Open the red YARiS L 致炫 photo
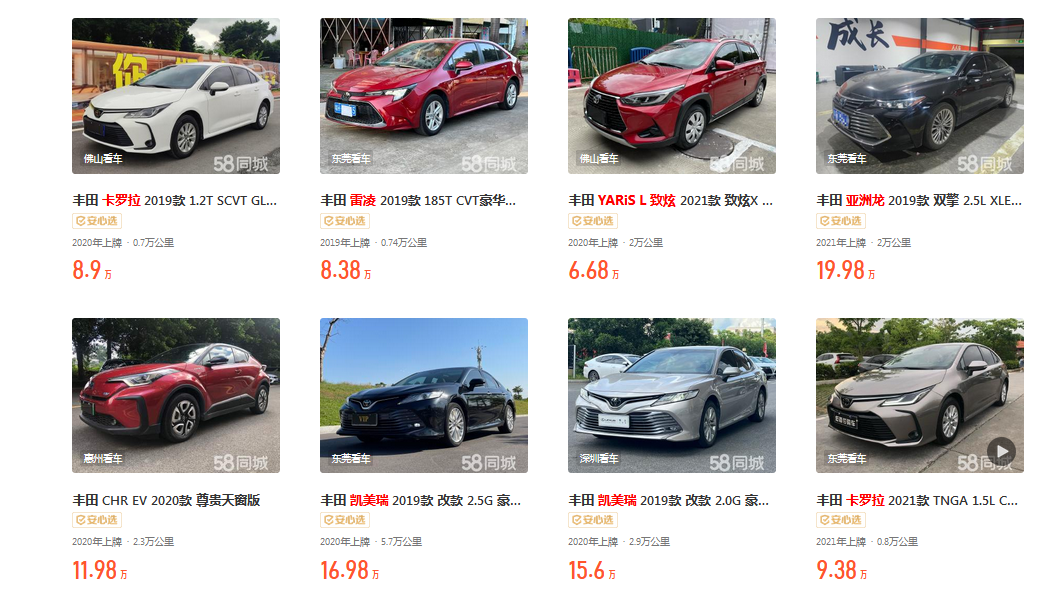1056x594 pixels. click(671, 96)
